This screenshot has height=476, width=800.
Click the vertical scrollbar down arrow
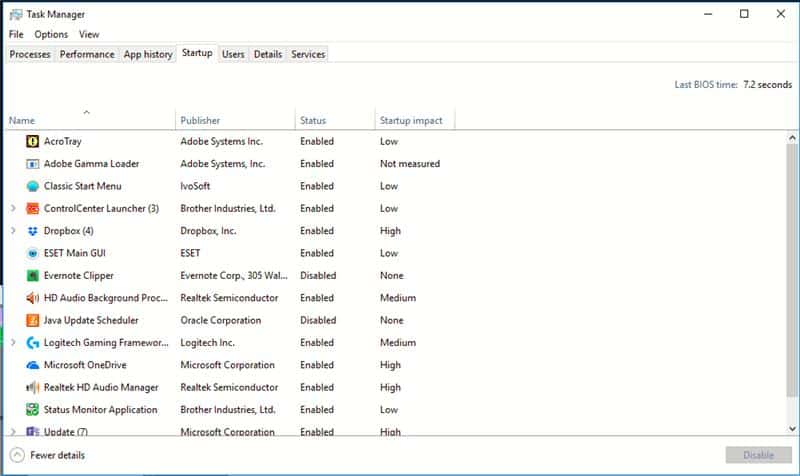coord(792,429)
